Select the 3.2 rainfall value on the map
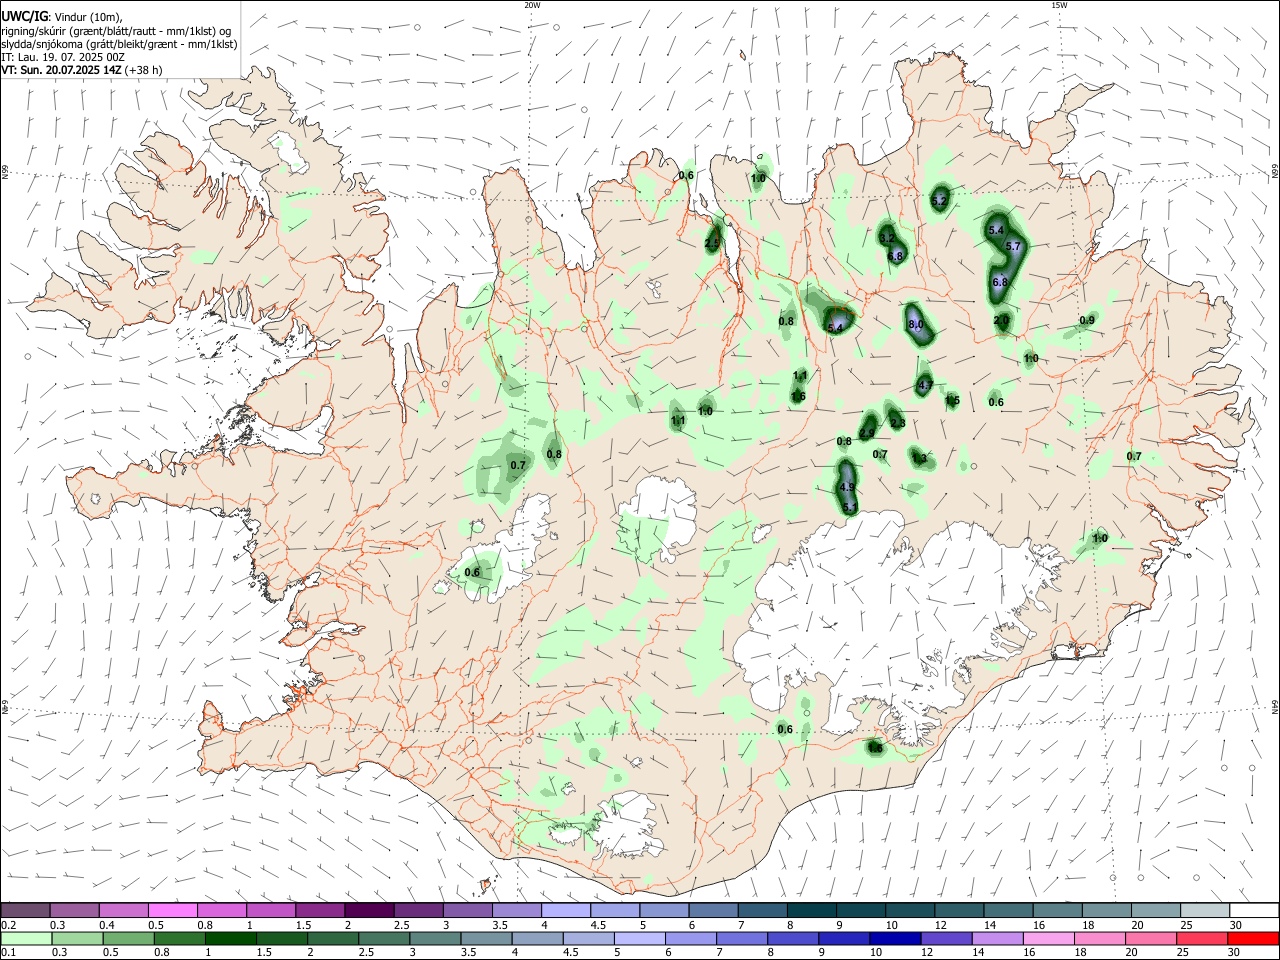Screen dimensions: 1280x960 click(887, 238)
